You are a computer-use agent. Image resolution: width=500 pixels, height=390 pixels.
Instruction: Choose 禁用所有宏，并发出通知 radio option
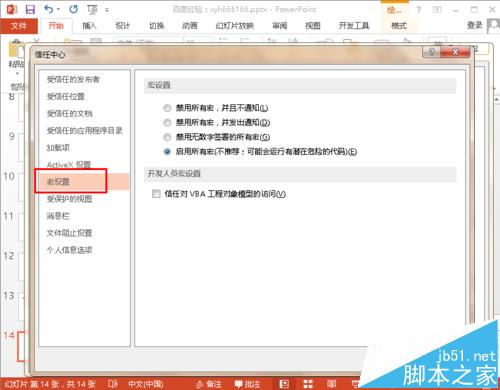(x=167, y=122)
